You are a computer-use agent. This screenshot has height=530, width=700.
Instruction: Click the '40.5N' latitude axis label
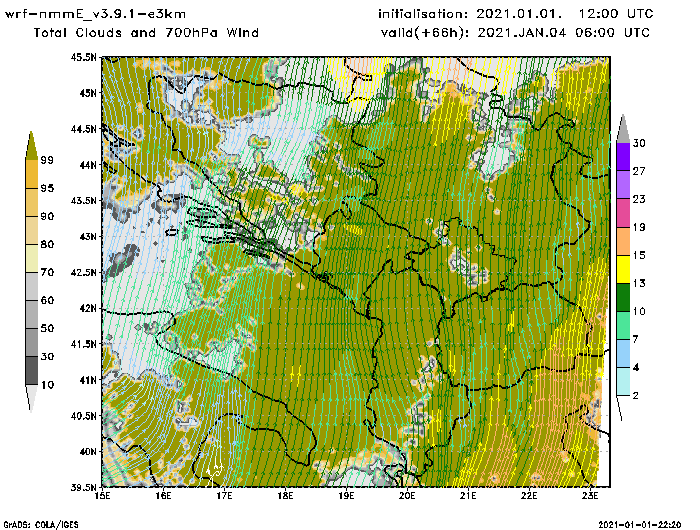pyautogui.click(x=83, y=416)
